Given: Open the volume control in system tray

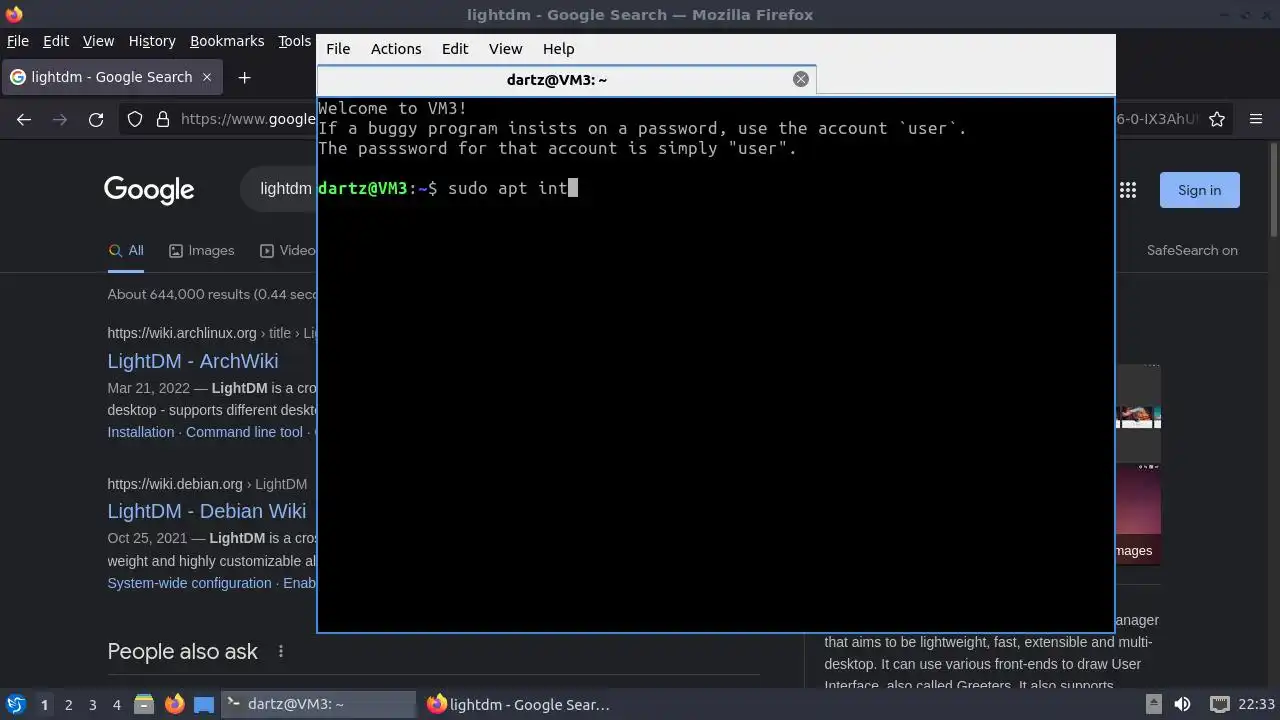Looking at the screenshot, I should point(1182,704).
